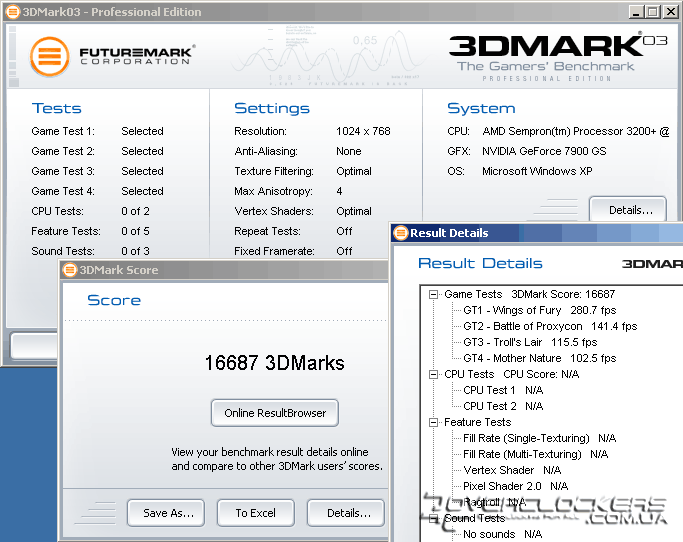Select GT4 - Mother Nature row
The image size is (683, 542).
(540, 358)
